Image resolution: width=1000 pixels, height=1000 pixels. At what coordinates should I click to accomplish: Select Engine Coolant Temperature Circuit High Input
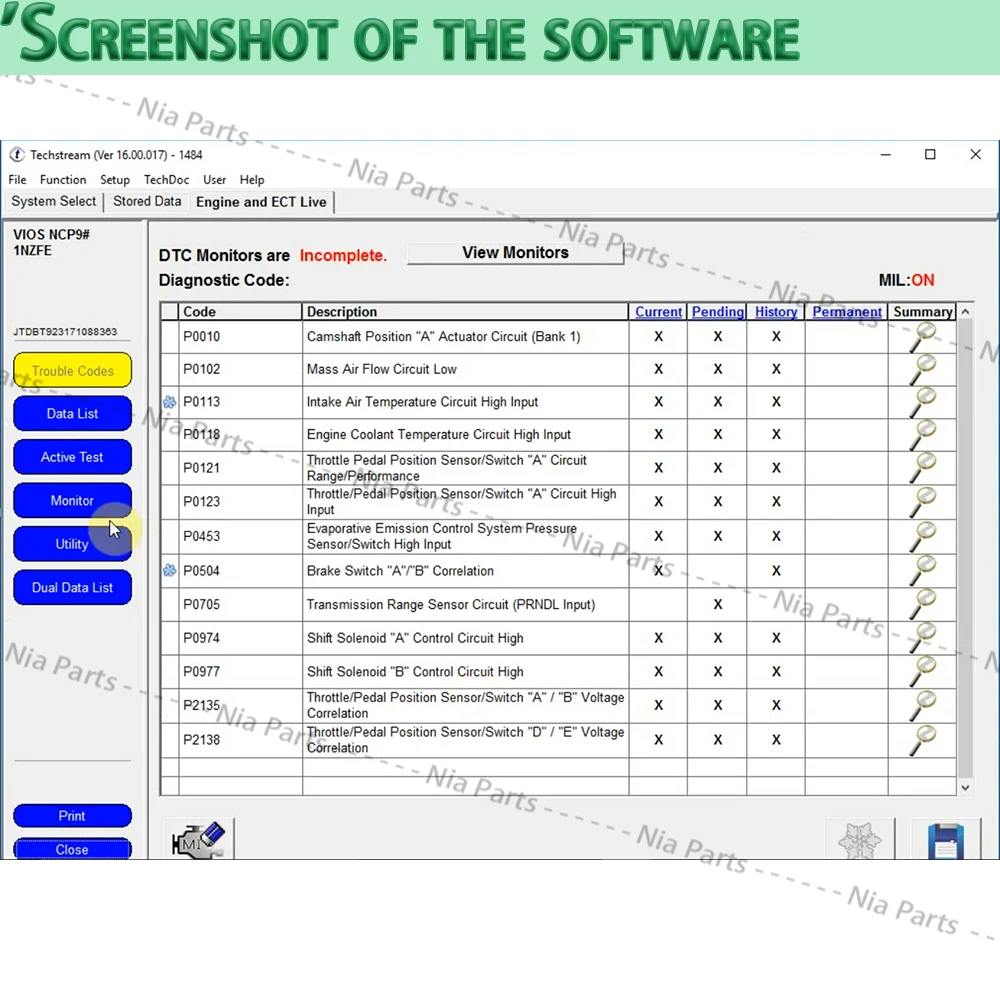tap(439, 435)
